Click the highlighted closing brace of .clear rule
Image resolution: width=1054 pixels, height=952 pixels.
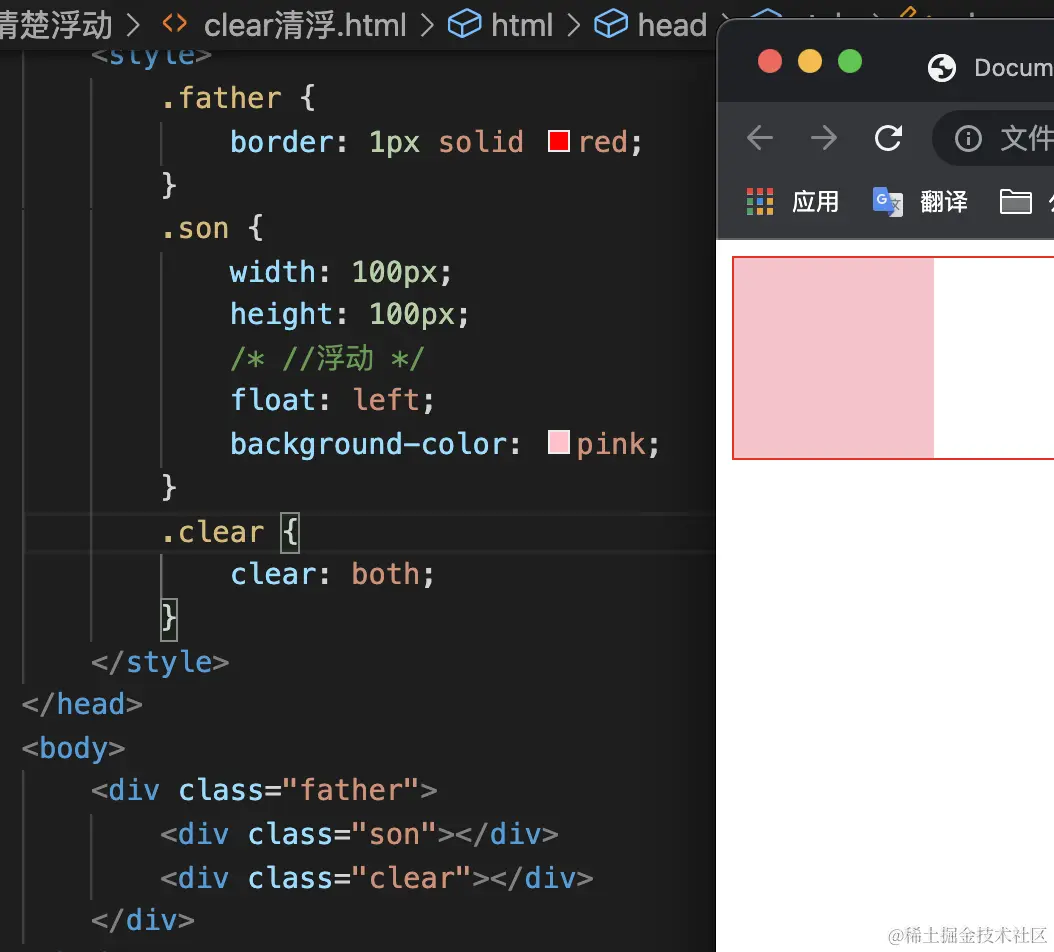(x=169, y=619)
